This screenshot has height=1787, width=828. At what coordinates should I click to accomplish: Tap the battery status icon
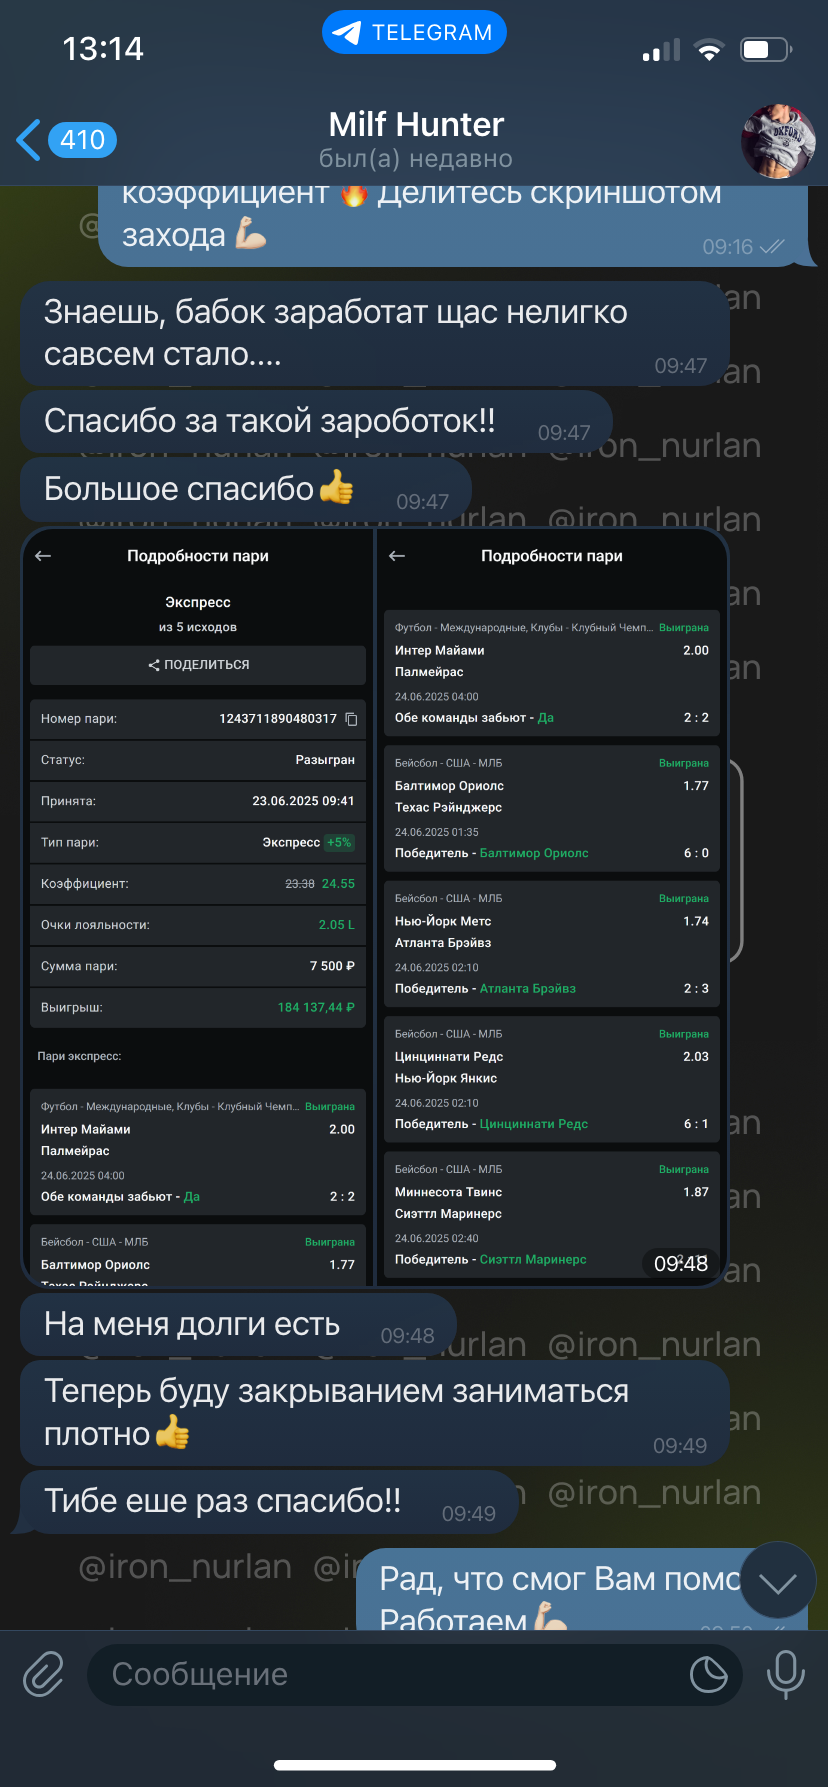pos(765,49)
